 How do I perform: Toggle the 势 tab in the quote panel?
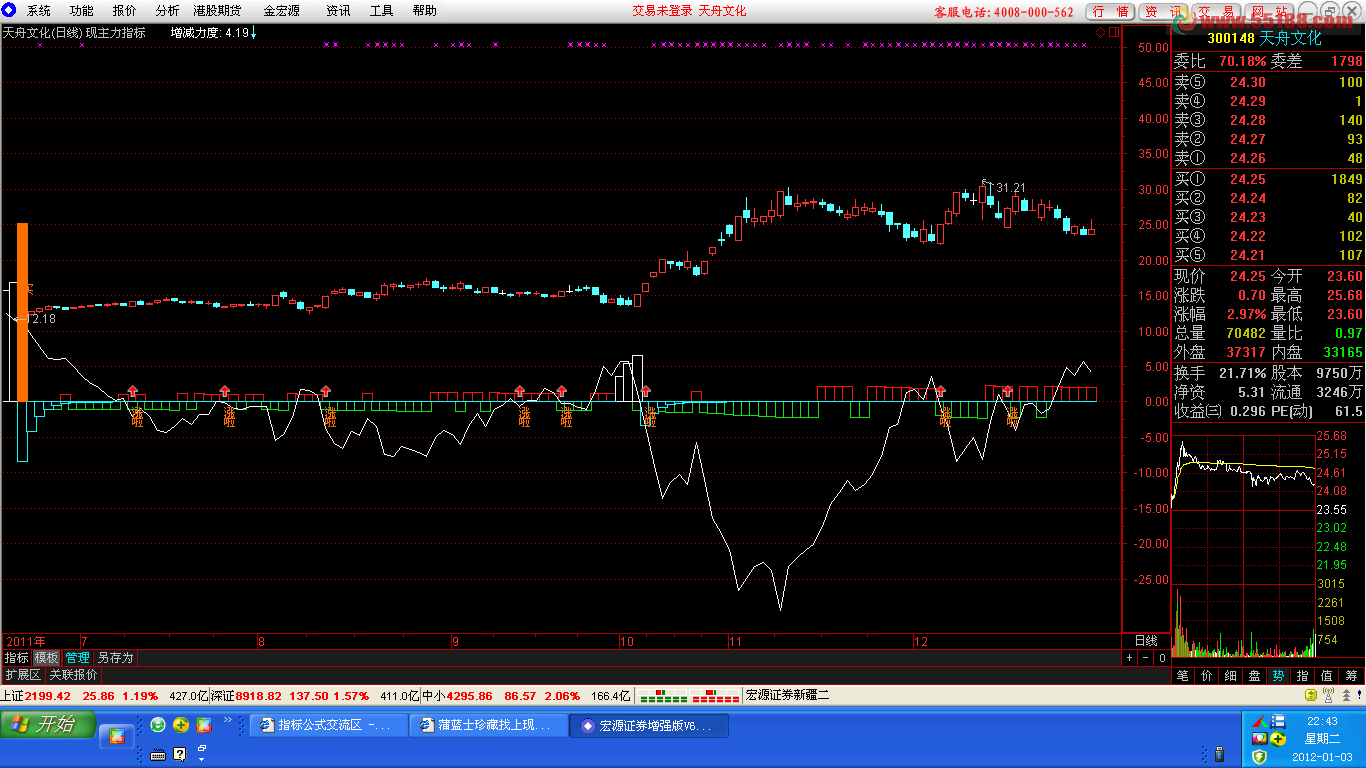(x=1278, y=676)
